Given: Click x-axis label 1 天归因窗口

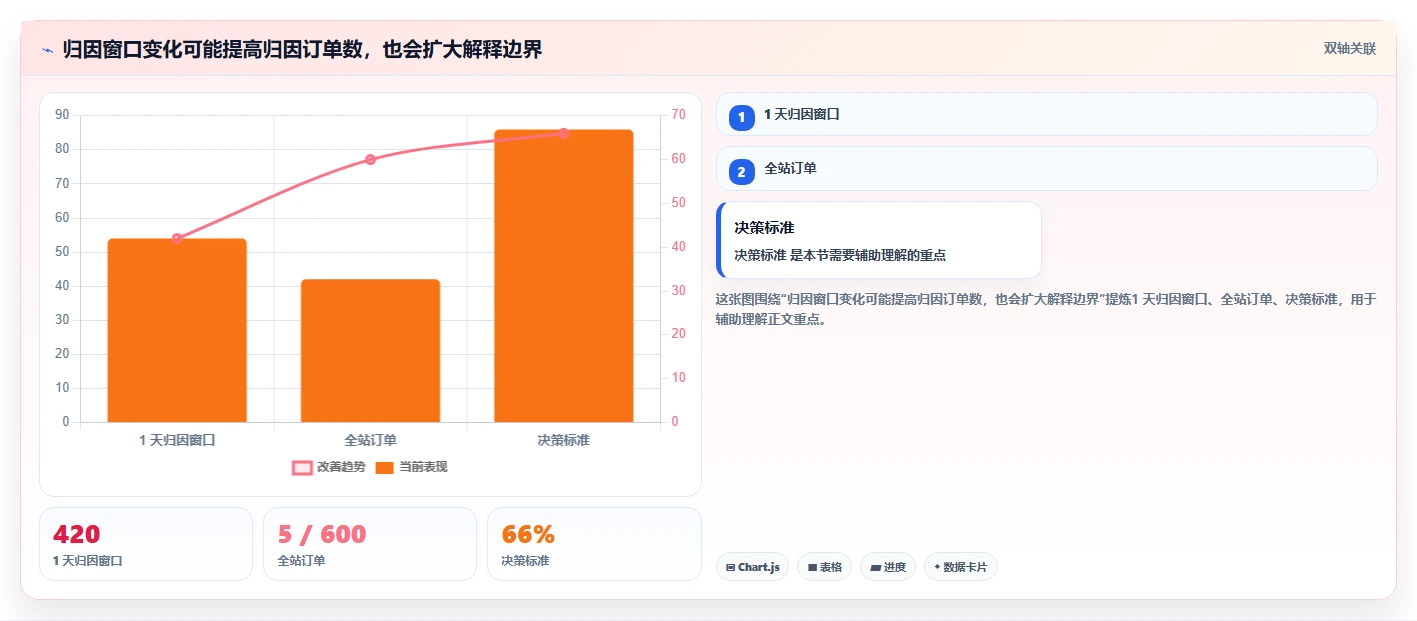Looking at the screenshot, I should click(177, 440).
